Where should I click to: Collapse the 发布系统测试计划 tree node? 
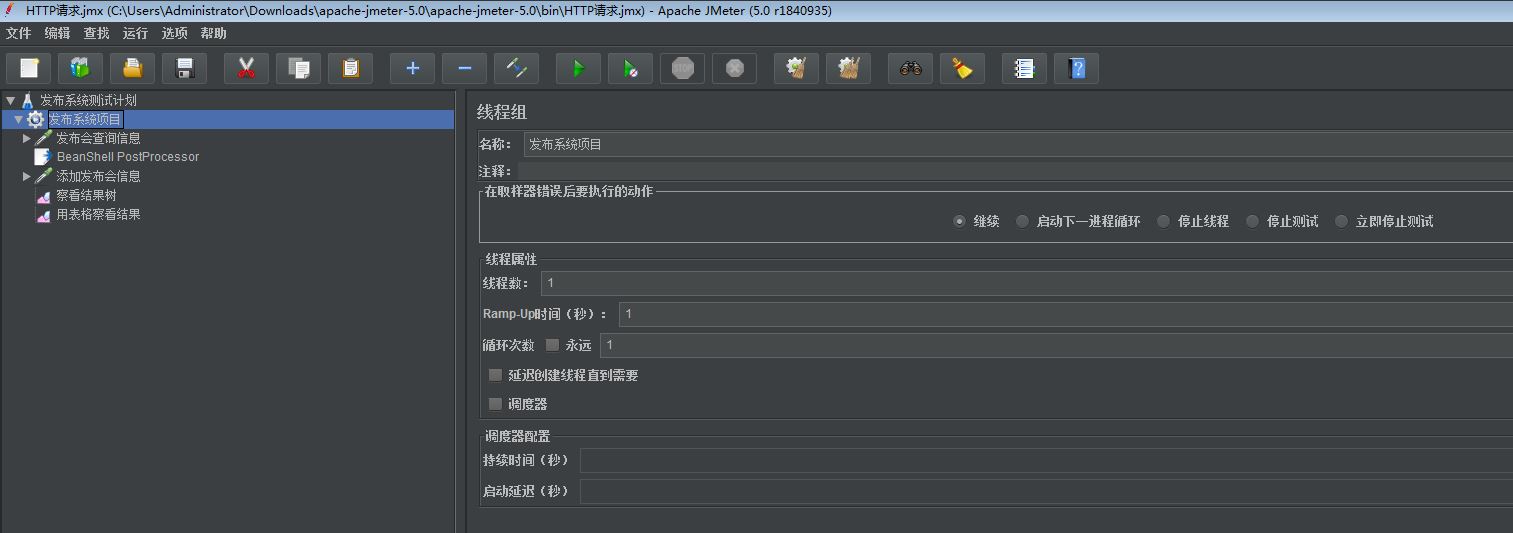pyautogui.click(x=10, y=100)
